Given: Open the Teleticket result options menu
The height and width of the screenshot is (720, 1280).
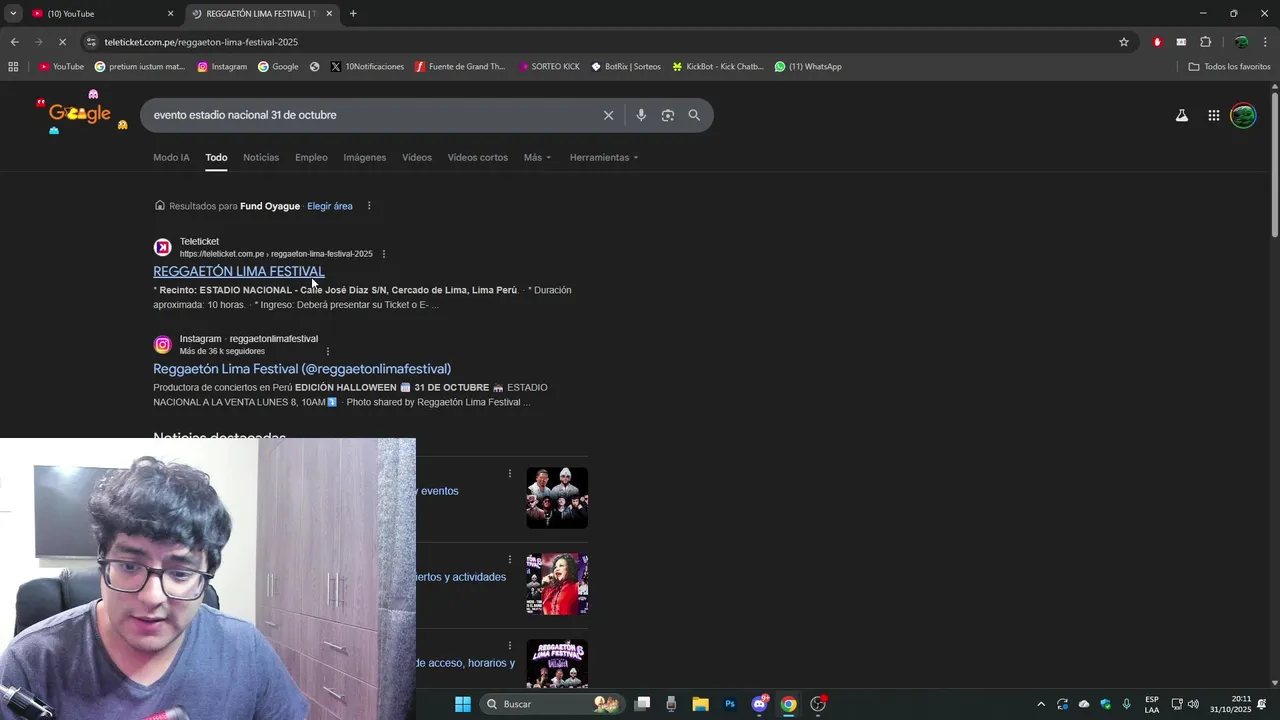Looking at the screenshot, I should [384, 254].
